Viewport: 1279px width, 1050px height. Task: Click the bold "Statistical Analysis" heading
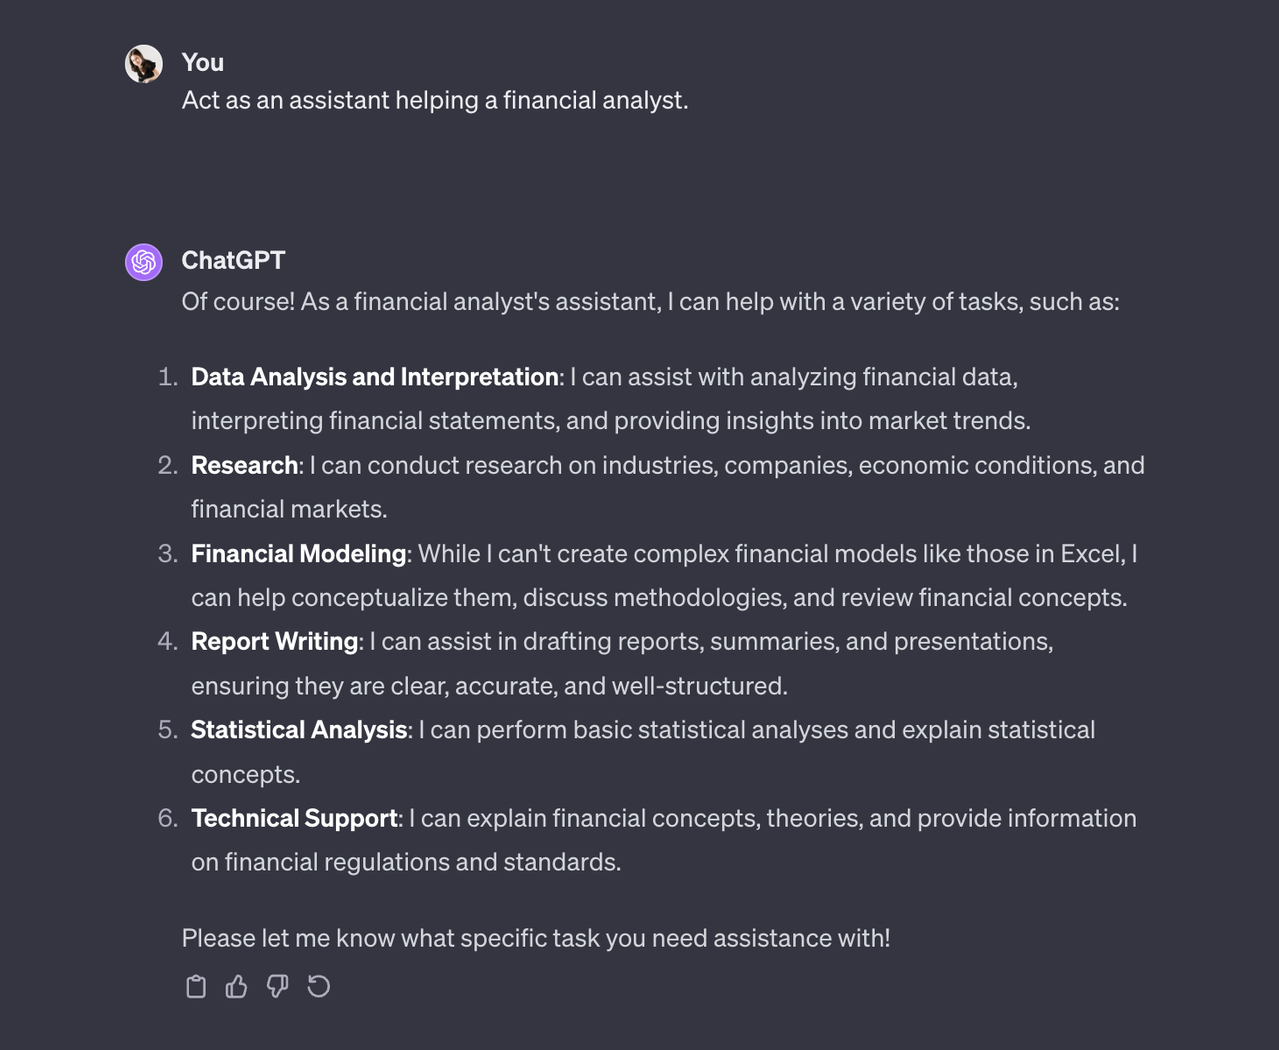pyautogui.click(x=298, y=730)
